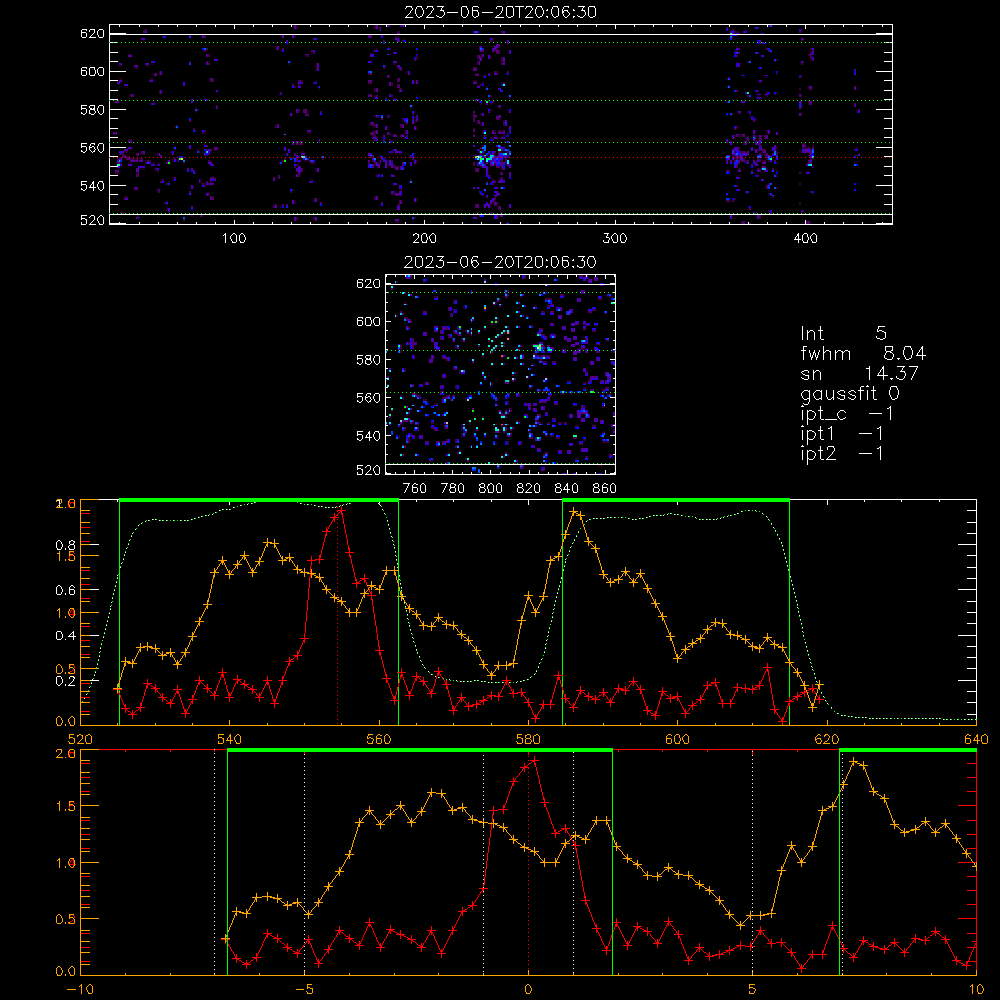This screenshot has width=1000, height=1000.
Task: Click the red dotted vertical marker near 554 in upper line plot
Action: click(x=337, y=615)
